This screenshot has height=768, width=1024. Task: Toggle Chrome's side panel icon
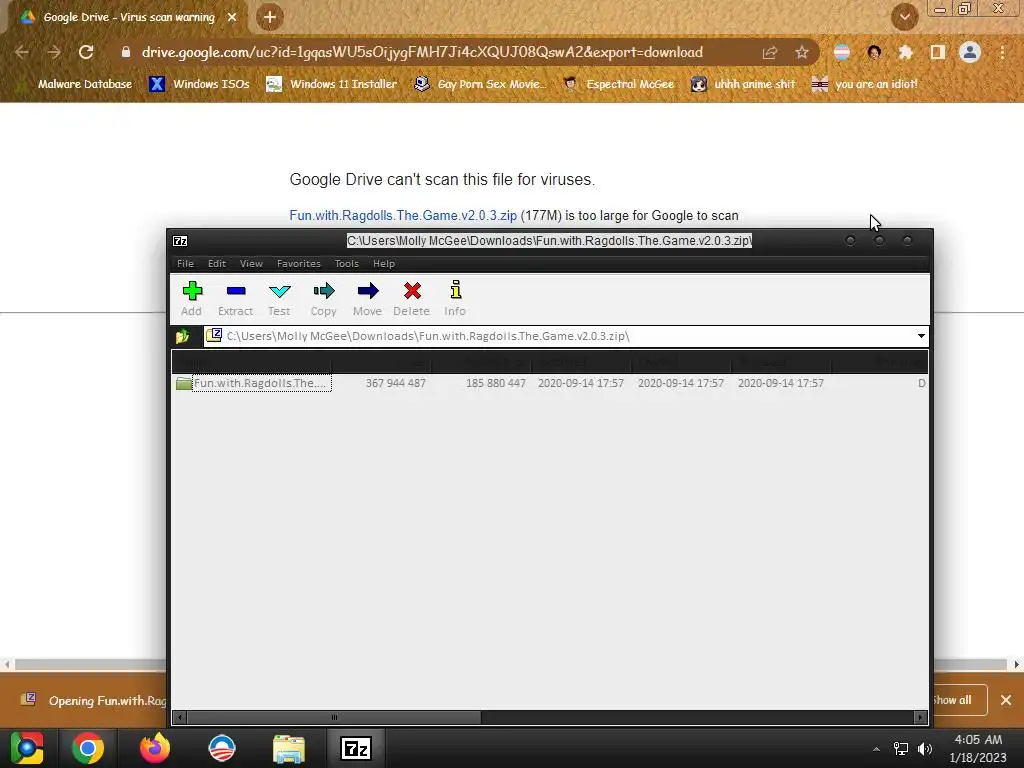click(x=938, y=52)
